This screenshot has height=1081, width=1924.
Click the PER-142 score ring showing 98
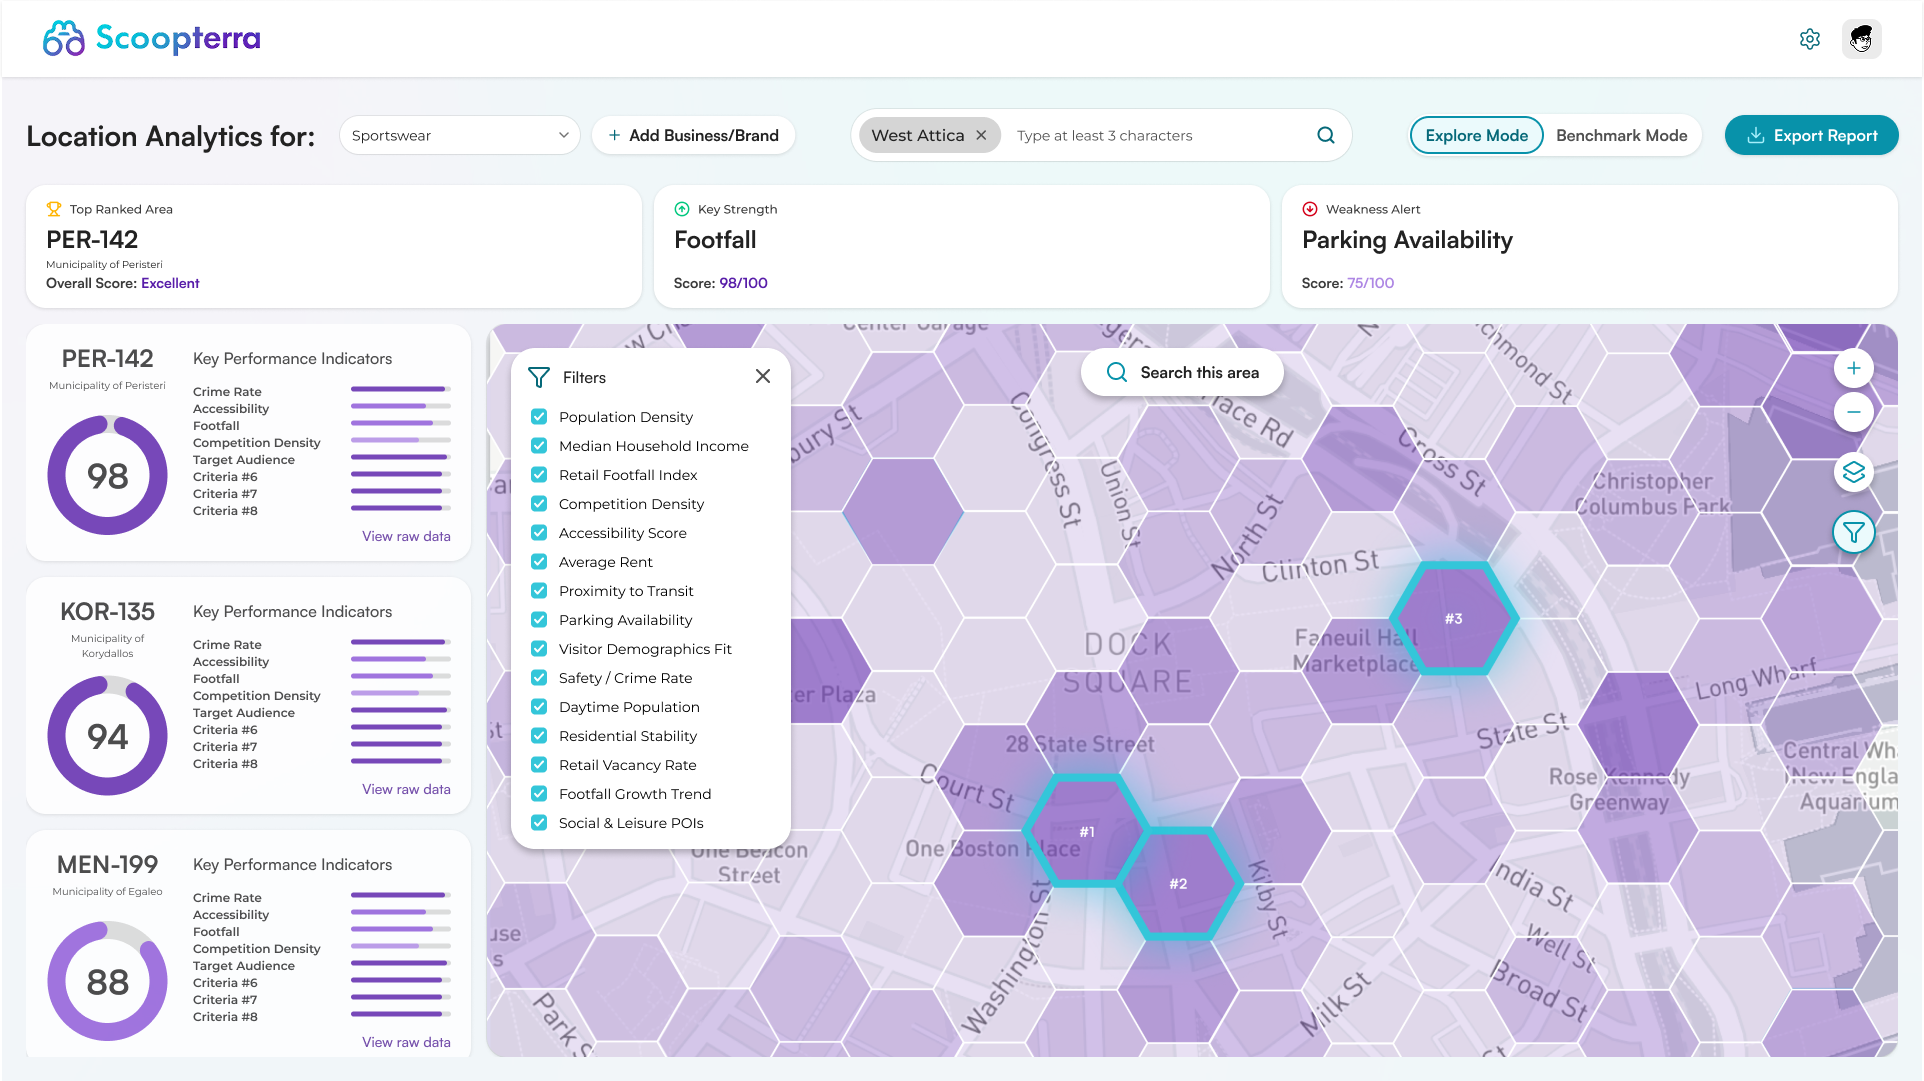(x=107, y=475)
